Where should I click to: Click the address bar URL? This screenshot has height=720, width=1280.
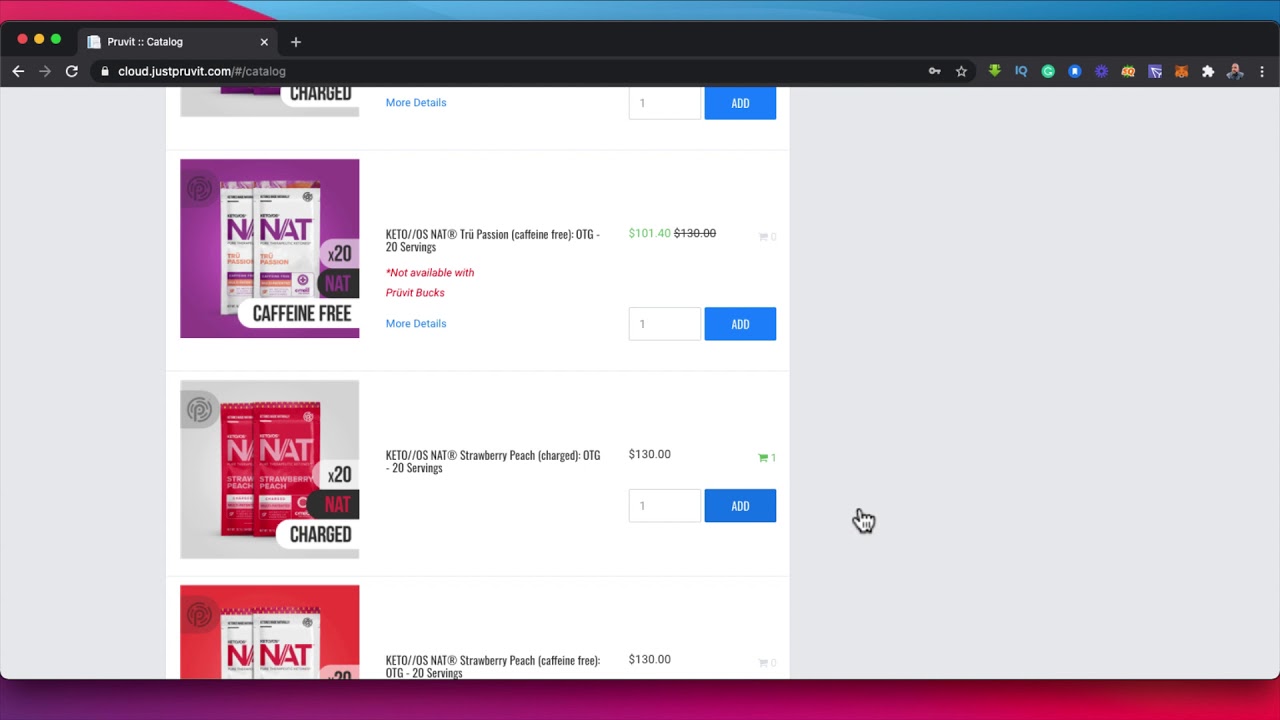pos(202,71)
